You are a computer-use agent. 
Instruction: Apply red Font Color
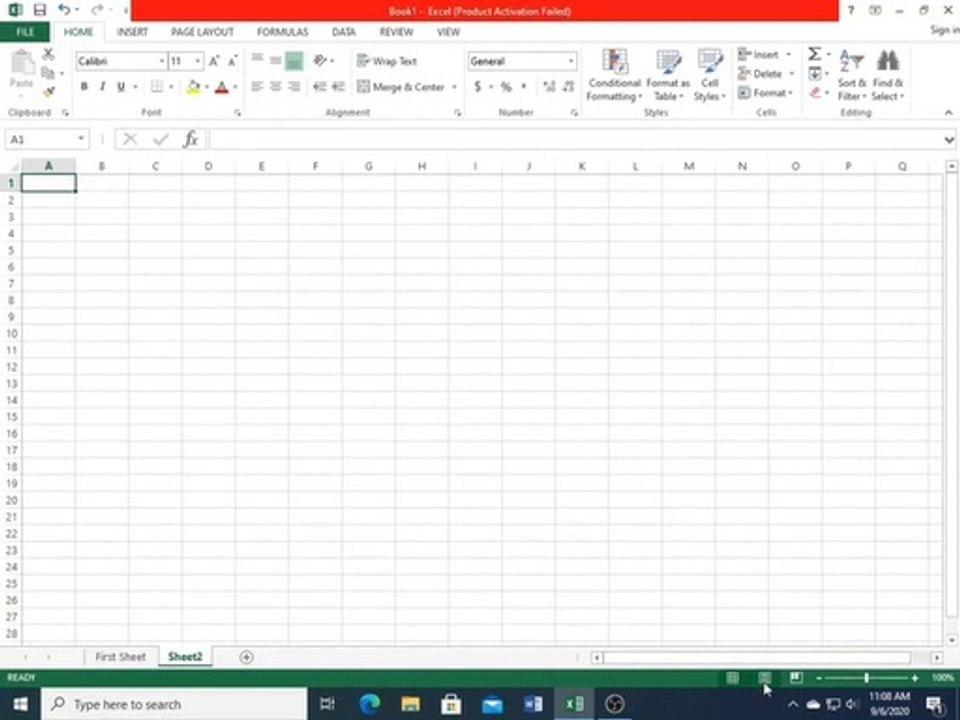click(222, 86)
